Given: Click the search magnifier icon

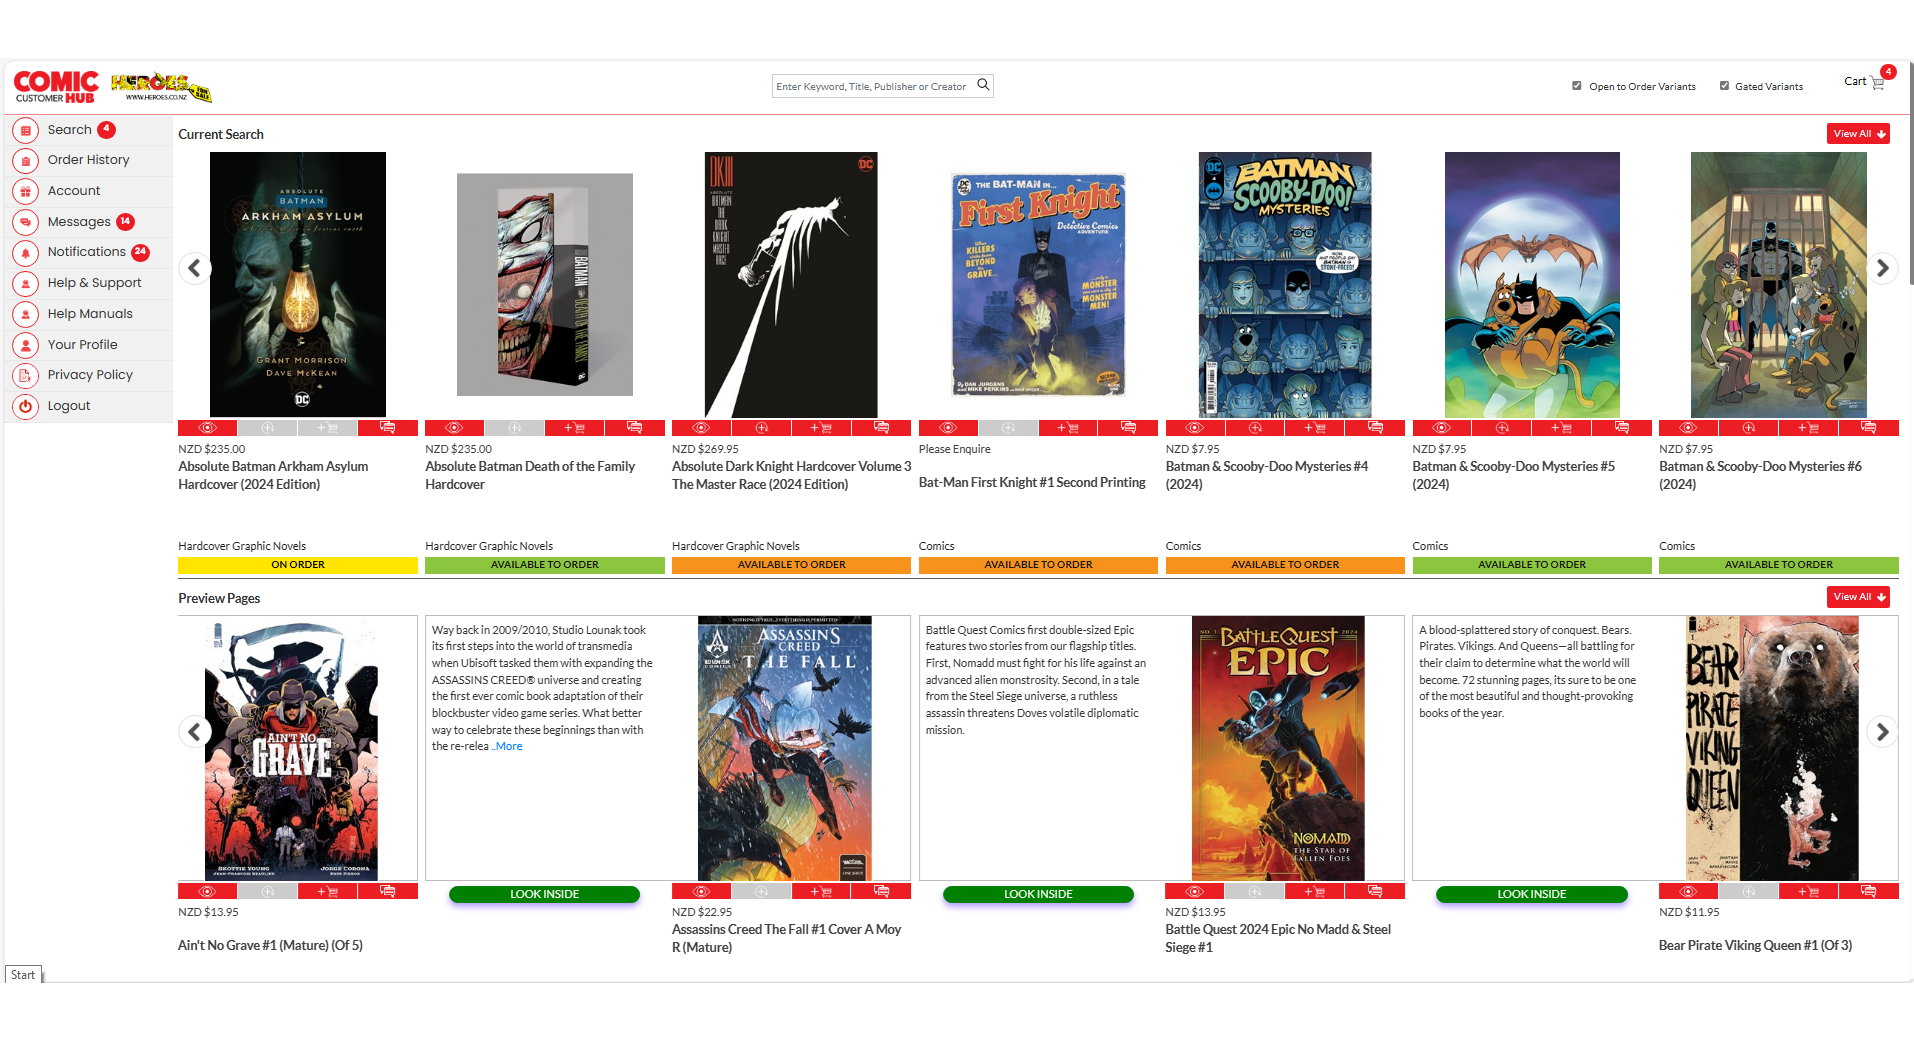Looking at the screenshot, I should (983, 85).
